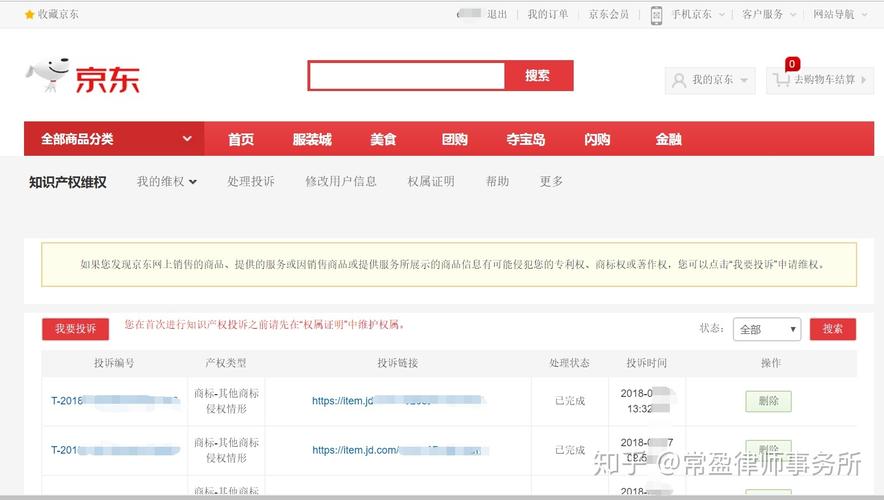Click the 投诉链接 column header
This screenshot has height=500, width=884.
(397, 363)
